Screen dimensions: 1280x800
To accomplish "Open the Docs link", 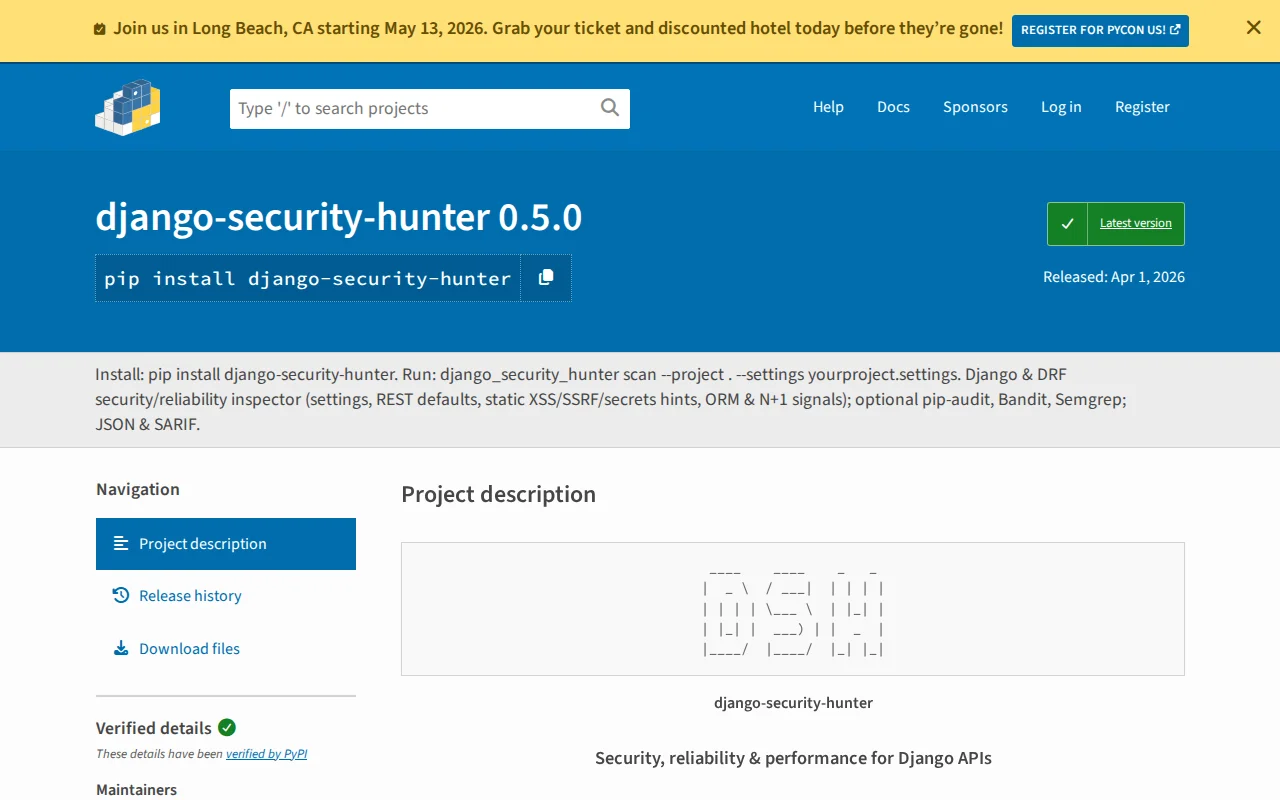I will 893,107.
